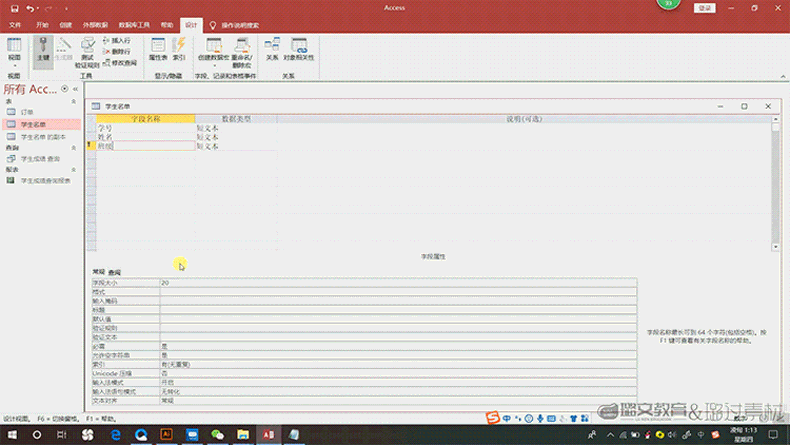Switch to the Home (开始) ribbon tab
Image resolution: width=790 pixels, height=445 pixels.
pyautogui.click(x=42, y=25)
